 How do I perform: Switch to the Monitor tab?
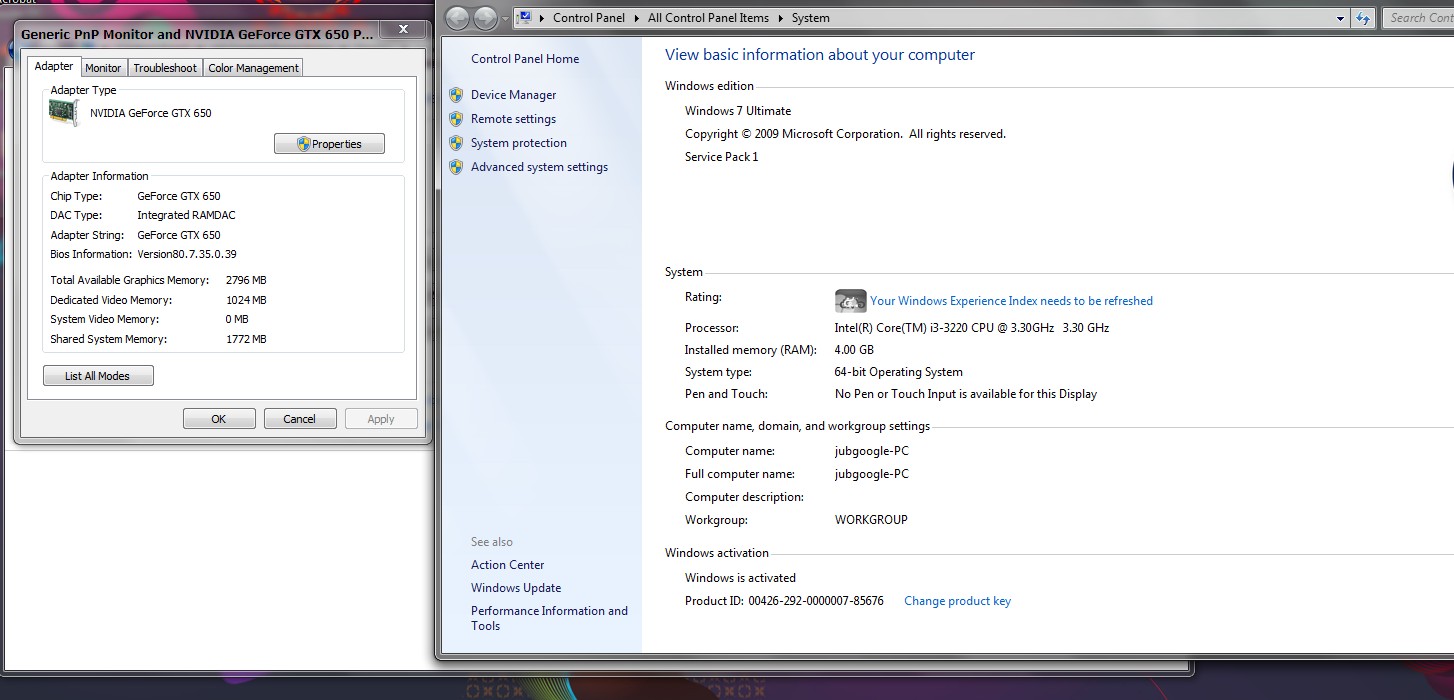click(x=103, y=68)
